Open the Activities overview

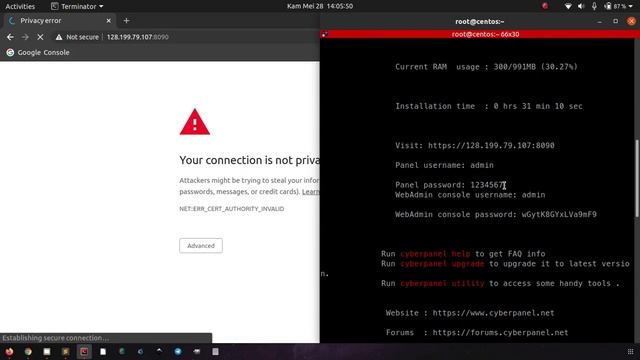point(20,6)
